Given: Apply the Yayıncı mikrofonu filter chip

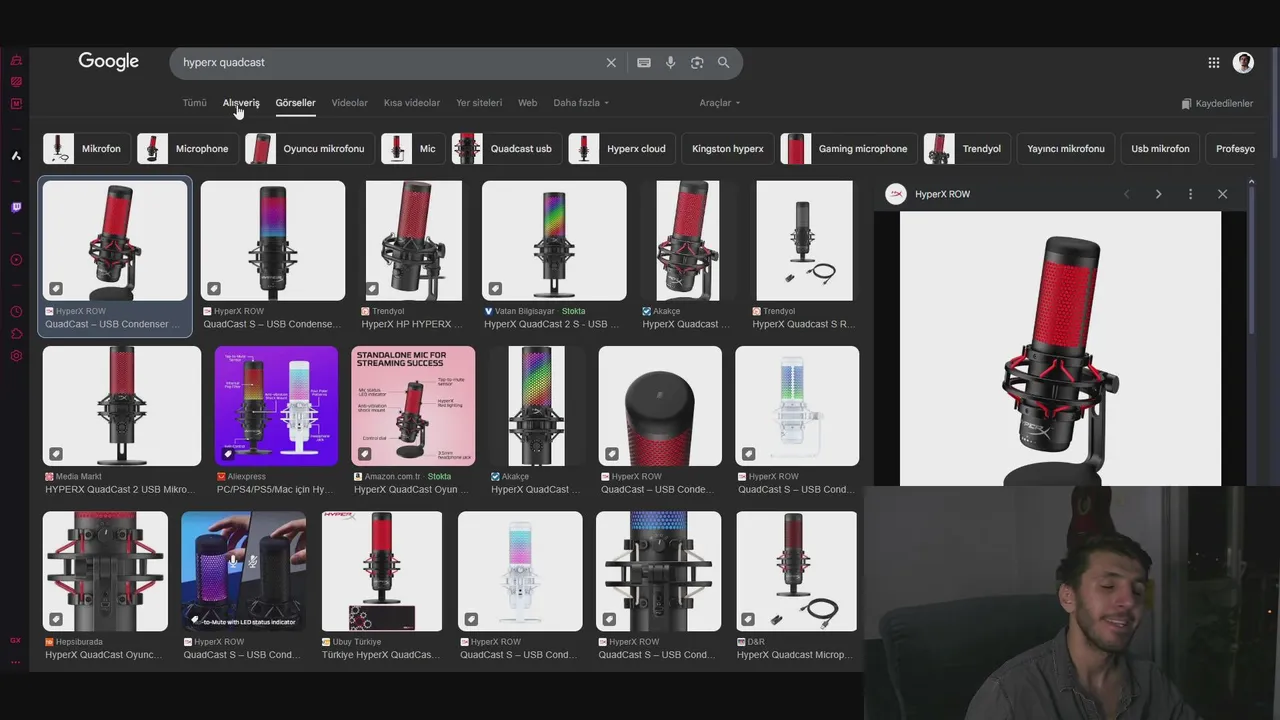Looking at the screenshot, I should (1065, 149).
